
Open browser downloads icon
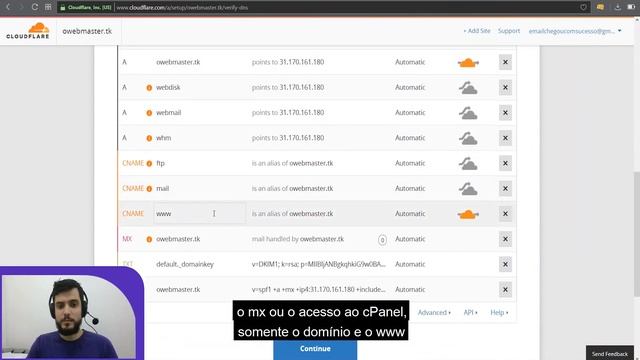click(x=618, y=7)
